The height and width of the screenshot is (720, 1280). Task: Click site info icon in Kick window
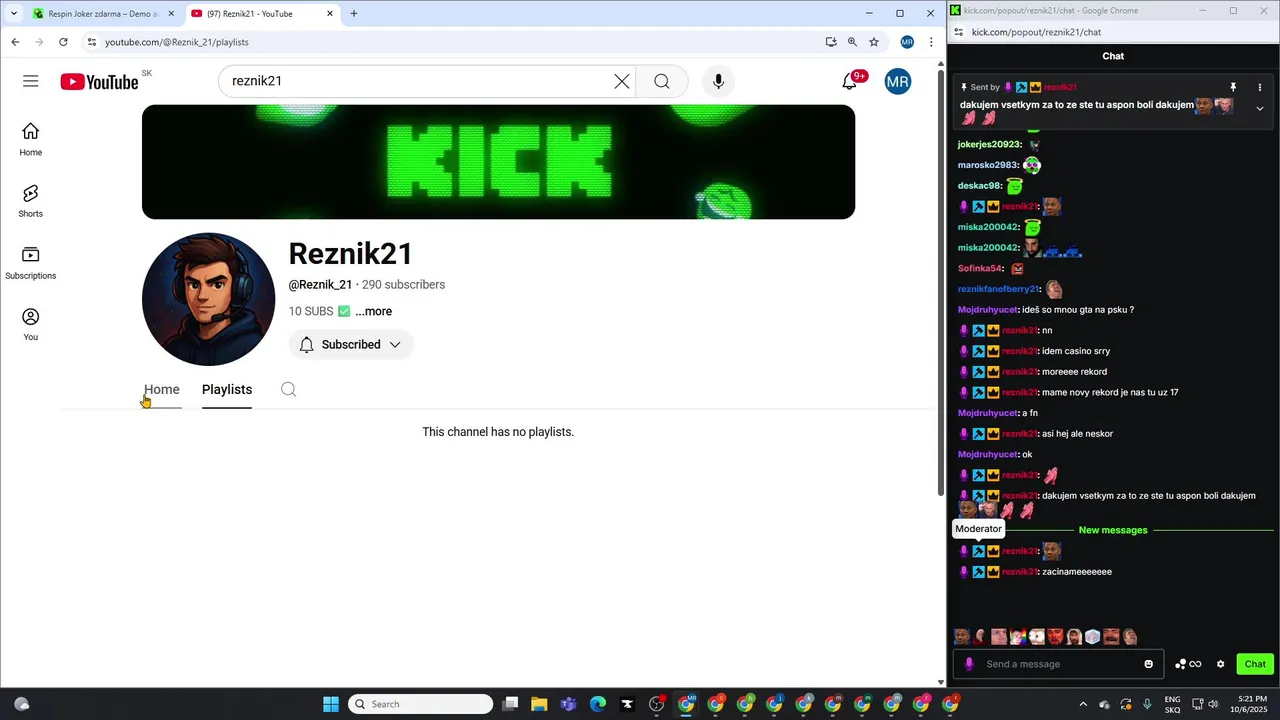tap(959, 32)
